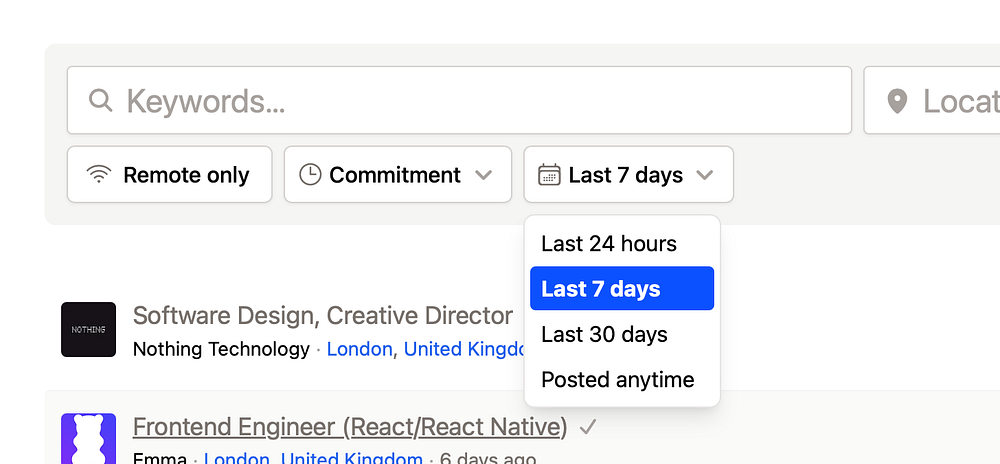Toggle the Remote only filter
The image size is (1000, 464).
click(170, 175)
